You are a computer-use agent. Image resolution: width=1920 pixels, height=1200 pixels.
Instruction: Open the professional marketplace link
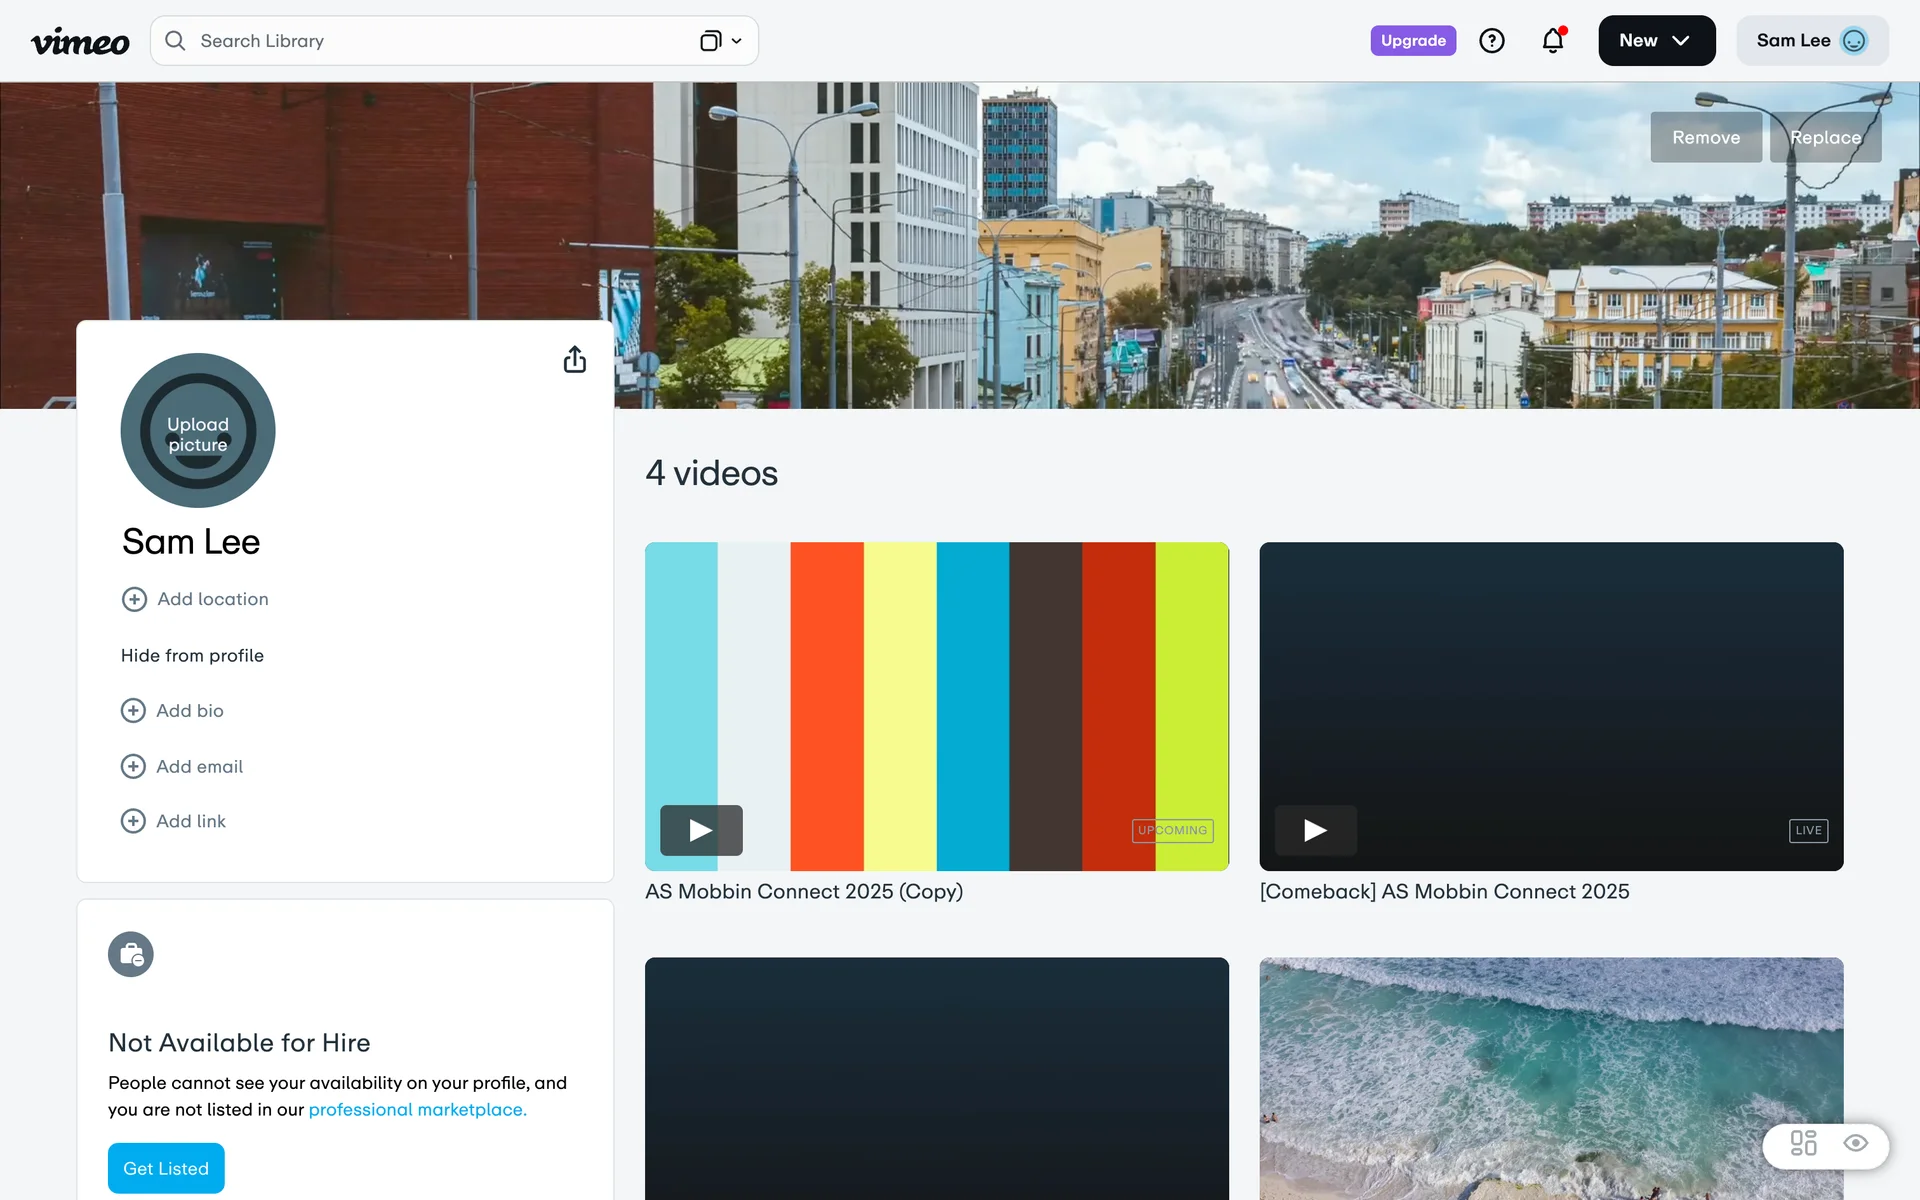[417, 1110]
